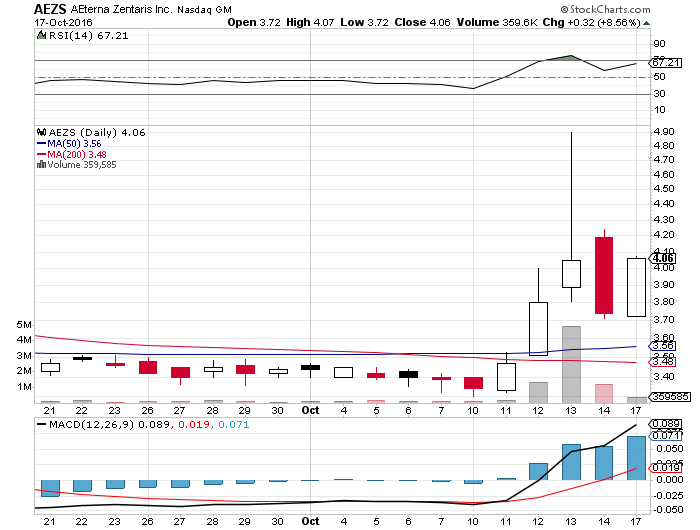Click the black line marker before MACD(12,26,9)
Screen dimensions: 700x530
42,424
